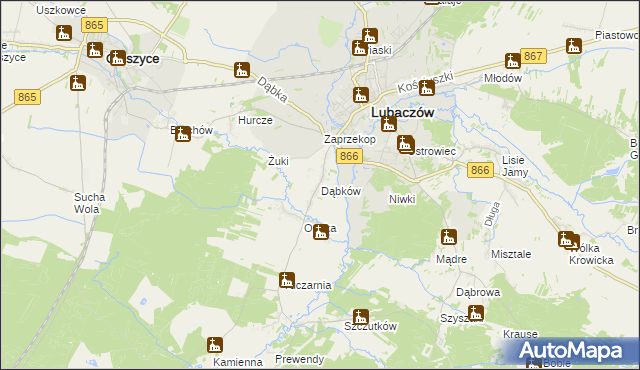Select church icon near Młodów road 867

coord(513,61)
